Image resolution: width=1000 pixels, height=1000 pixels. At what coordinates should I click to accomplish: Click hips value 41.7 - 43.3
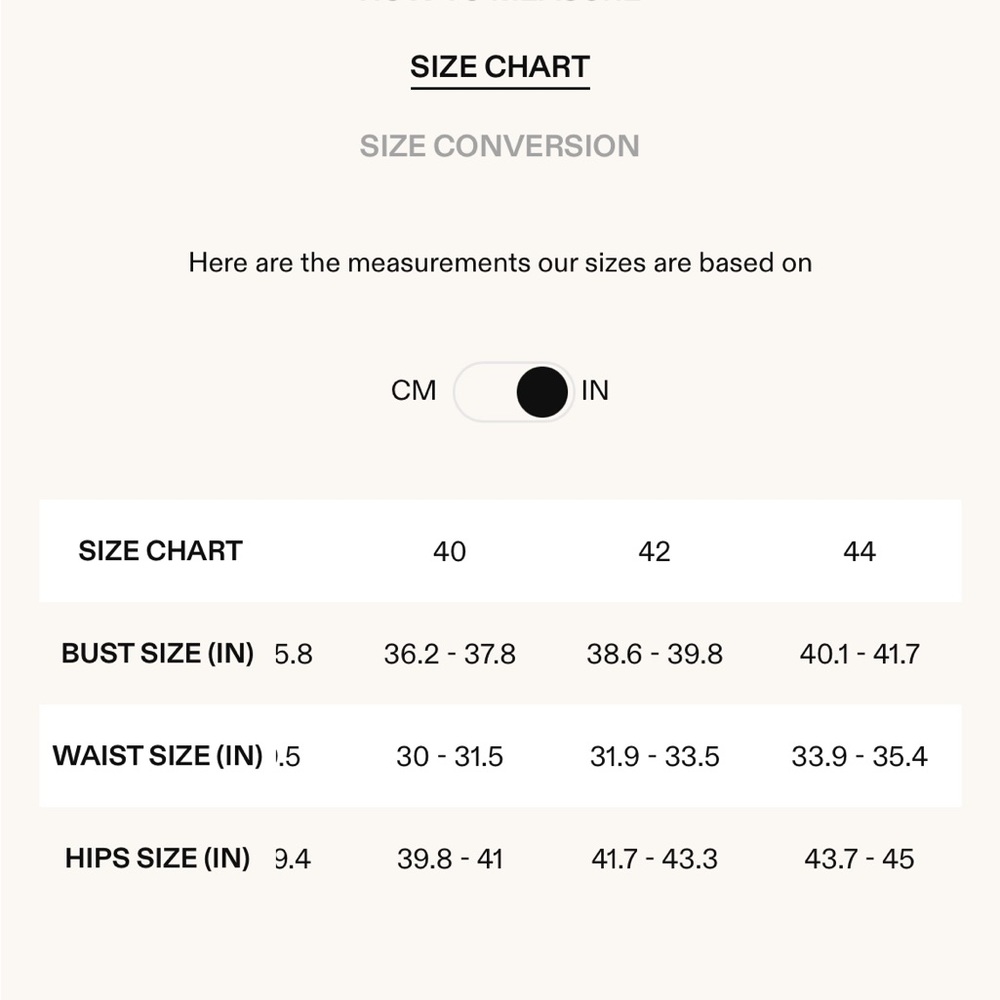[654, 859]
